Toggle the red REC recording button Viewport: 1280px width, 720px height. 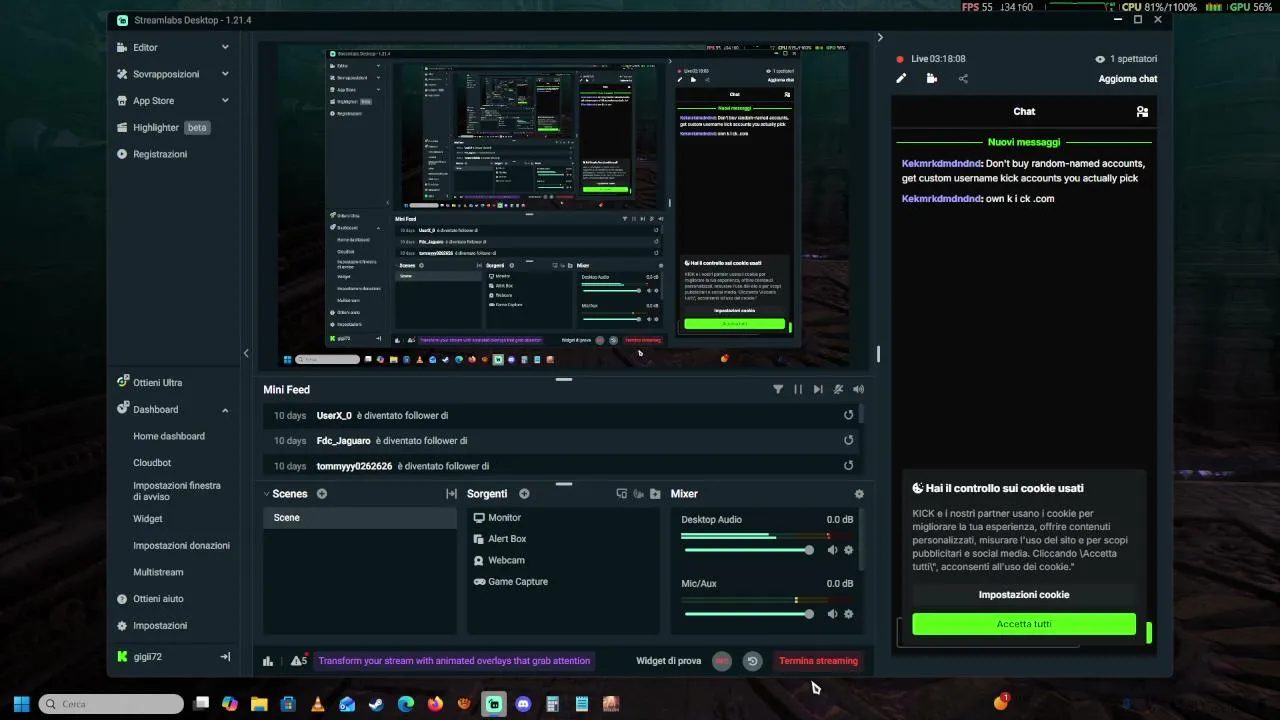(x=722, y=661)
